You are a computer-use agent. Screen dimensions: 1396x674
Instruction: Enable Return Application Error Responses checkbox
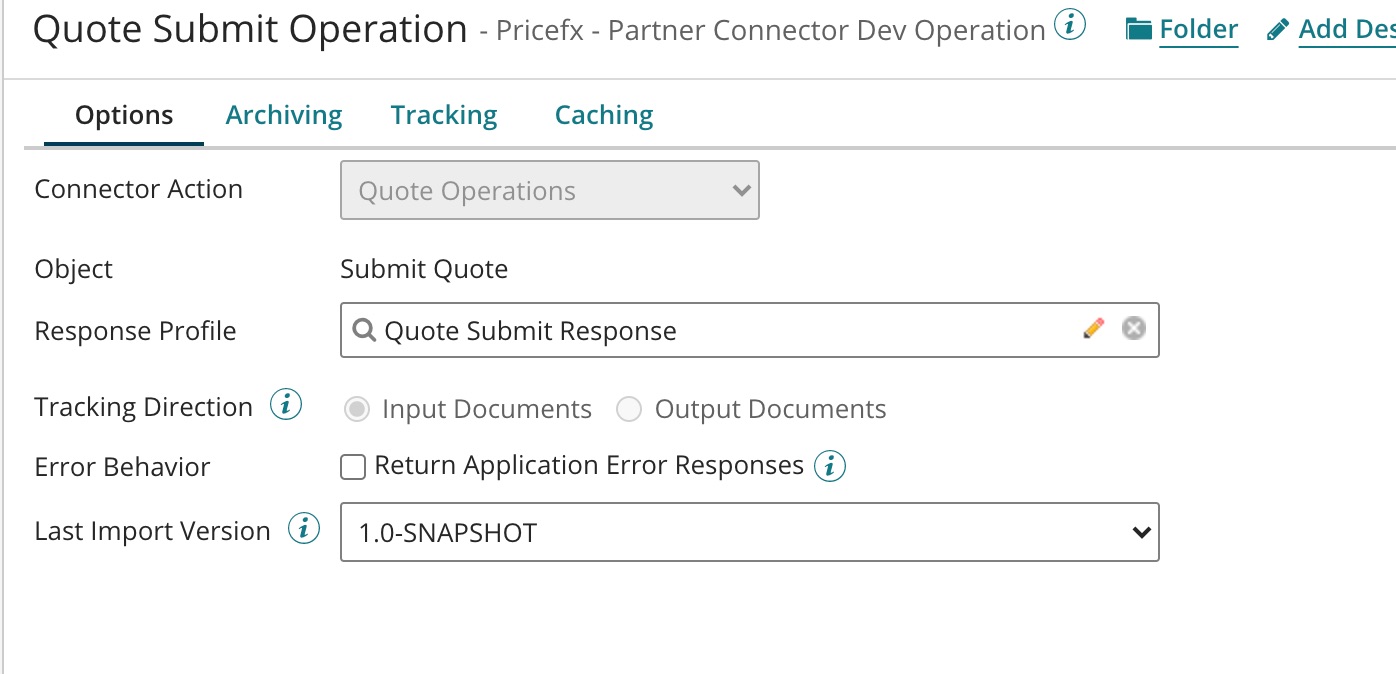(353, 467)
